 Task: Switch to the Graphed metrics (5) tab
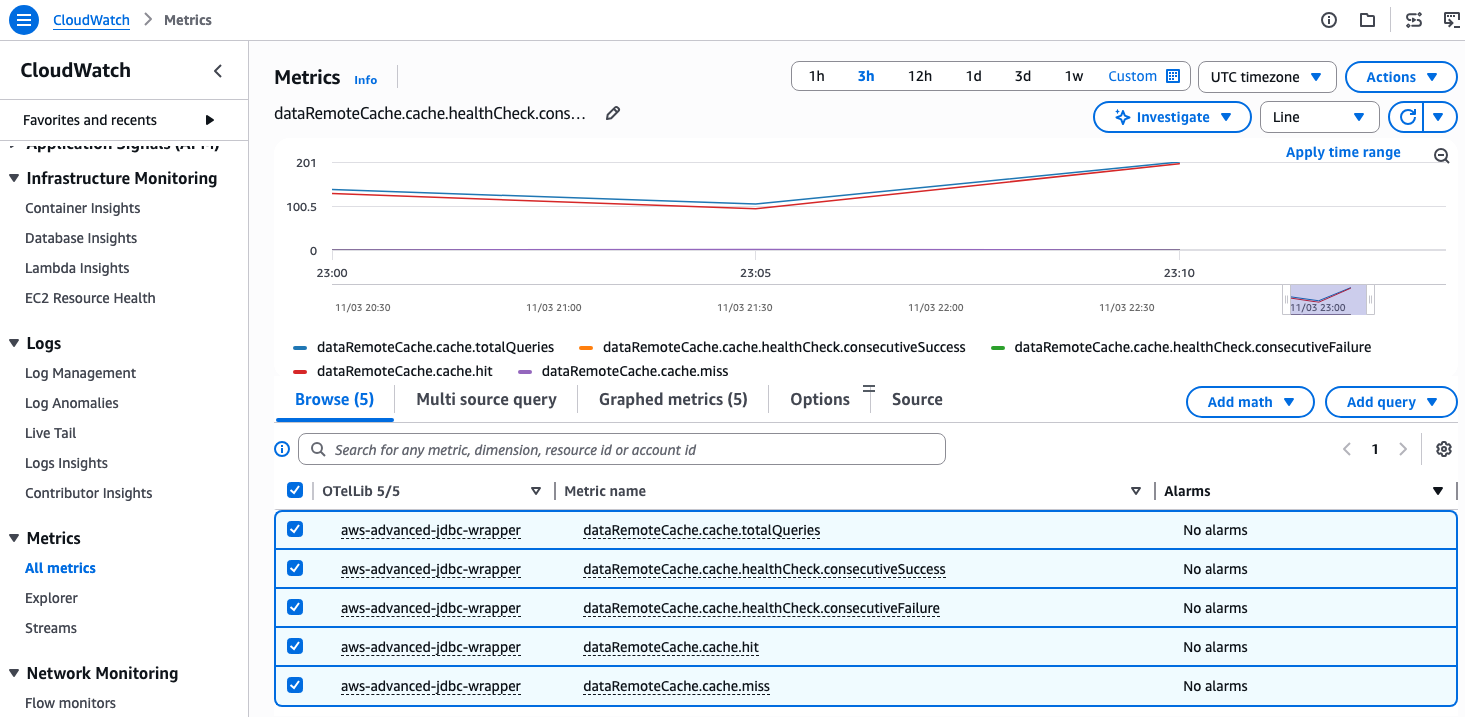(x=673, y=399)
